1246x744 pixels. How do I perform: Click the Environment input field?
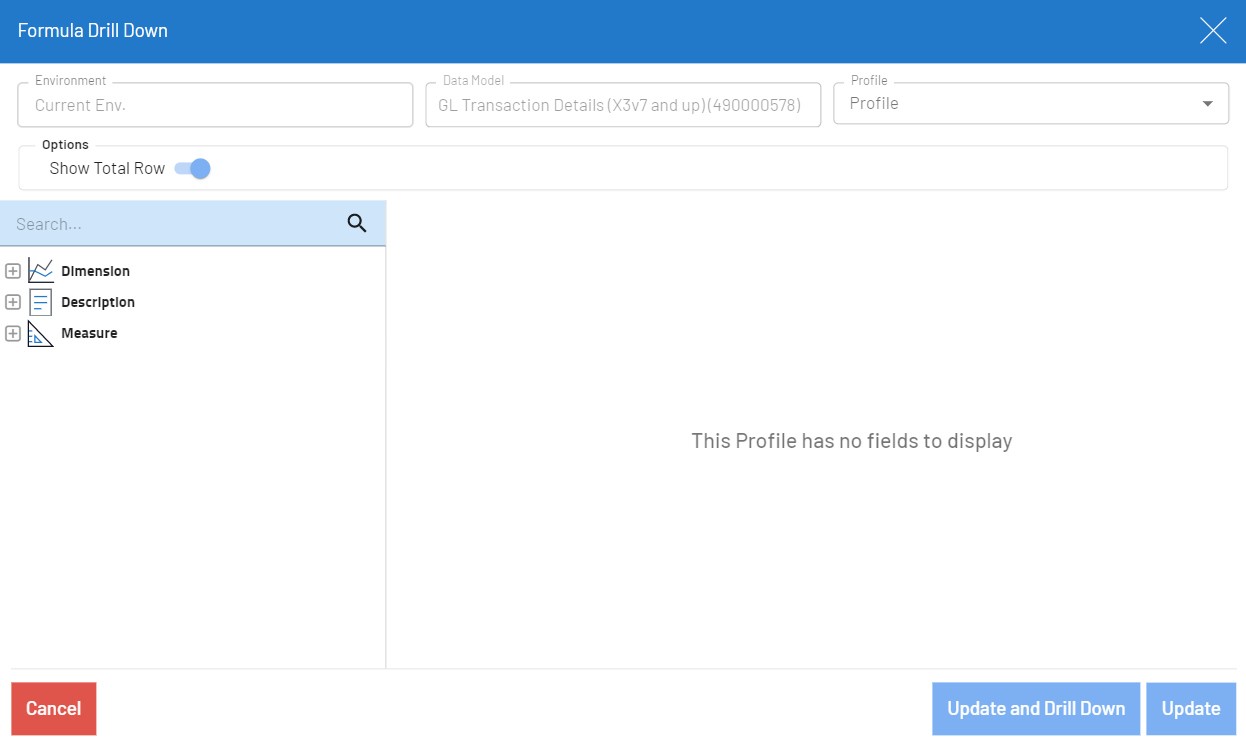point(215,105)
